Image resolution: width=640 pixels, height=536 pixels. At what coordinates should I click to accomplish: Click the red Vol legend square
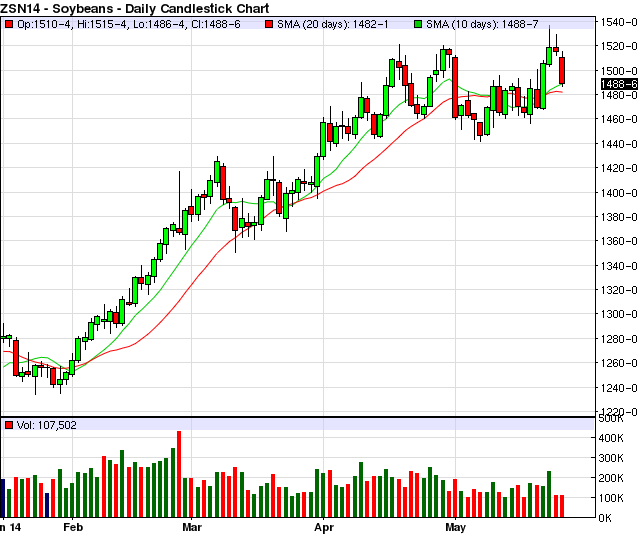pyautogui.click(x=9, y=425)
